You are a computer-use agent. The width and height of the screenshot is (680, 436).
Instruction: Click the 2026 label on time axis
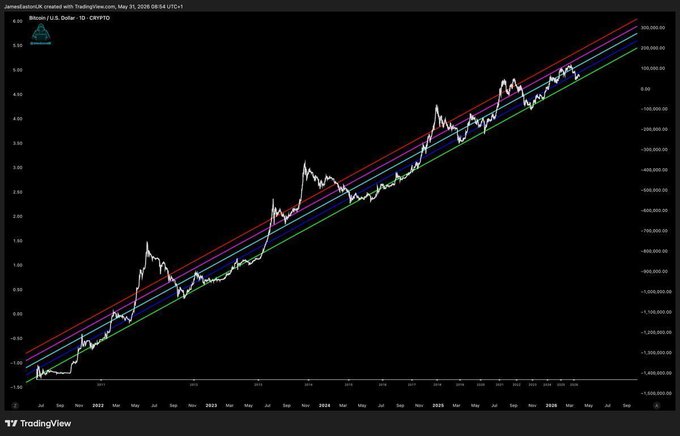click(x=551, y=406)
